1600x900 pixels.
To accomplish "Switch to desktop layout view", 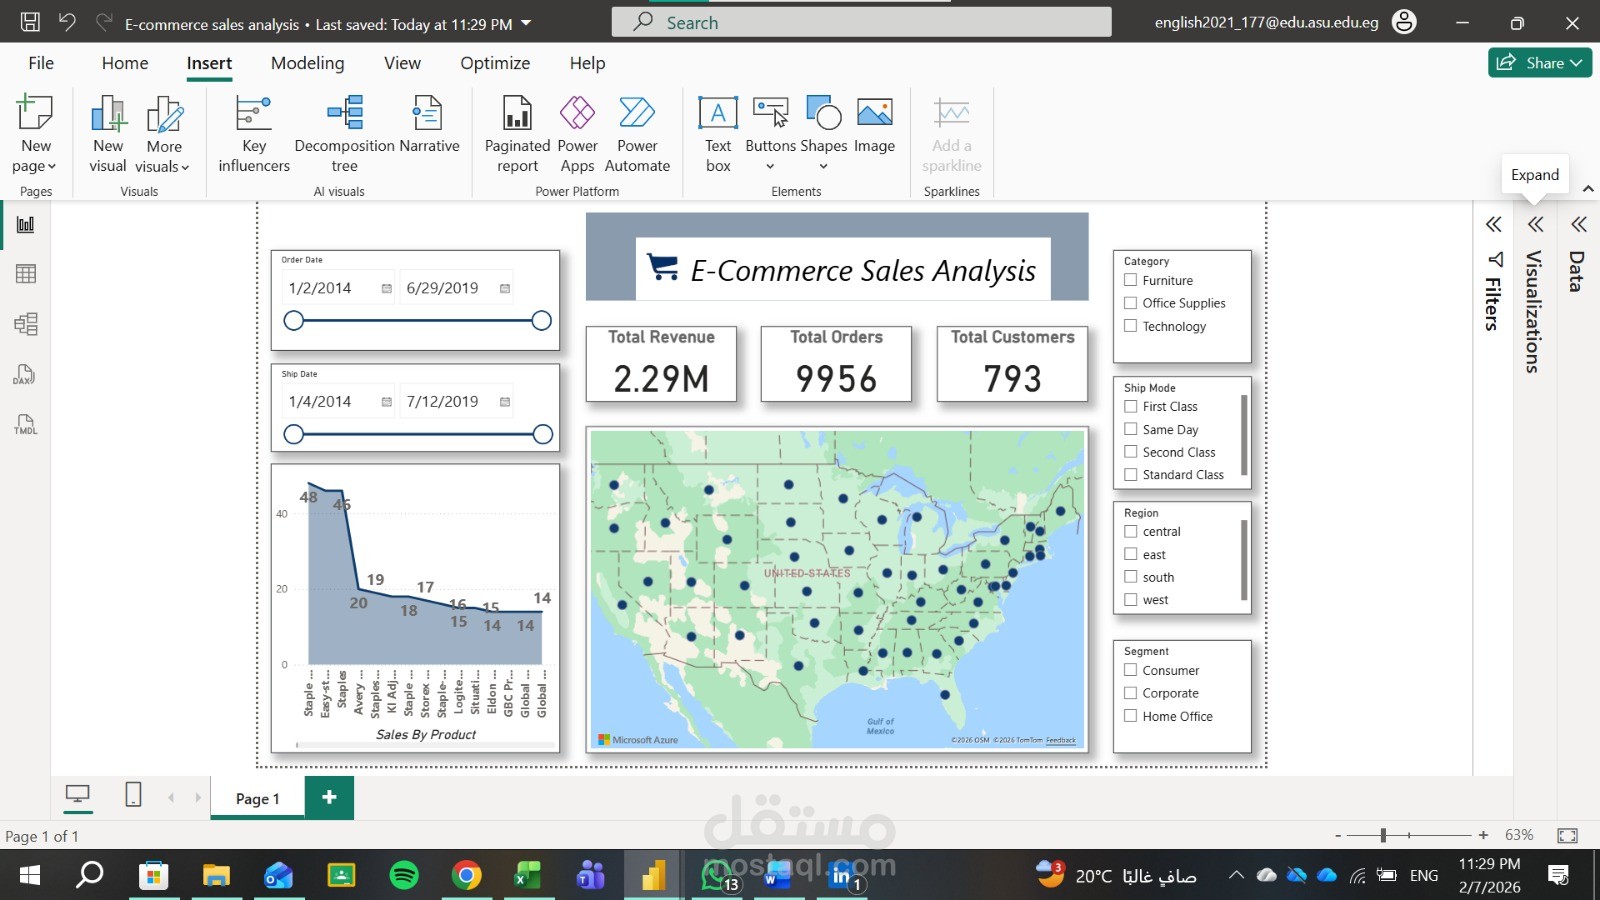I will pos(77,795).
